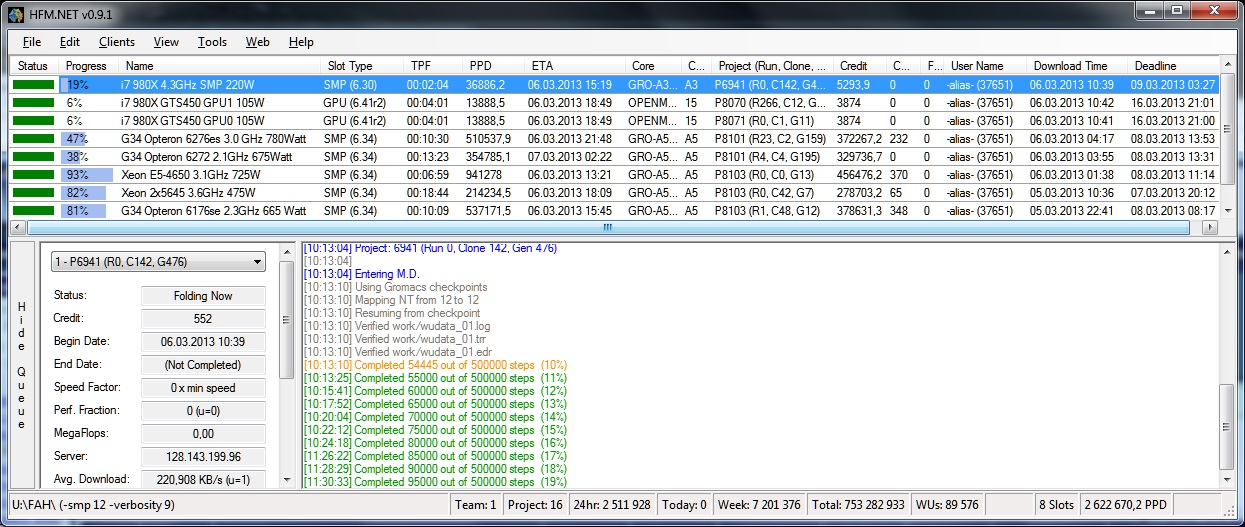Select the i7 980X GTS450 GPU0 105W row
The width and height of the screenshot is (1245, 527).
[x=614, y=120]
